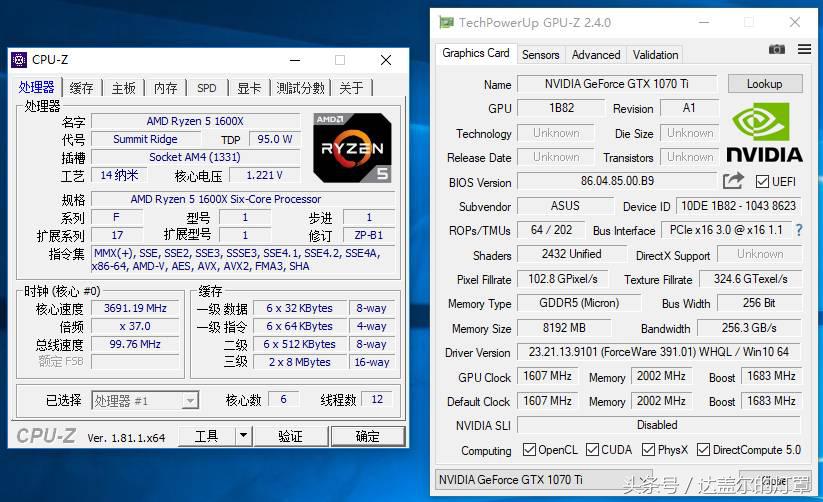Switch to the 内存 tab

(165, 88)
